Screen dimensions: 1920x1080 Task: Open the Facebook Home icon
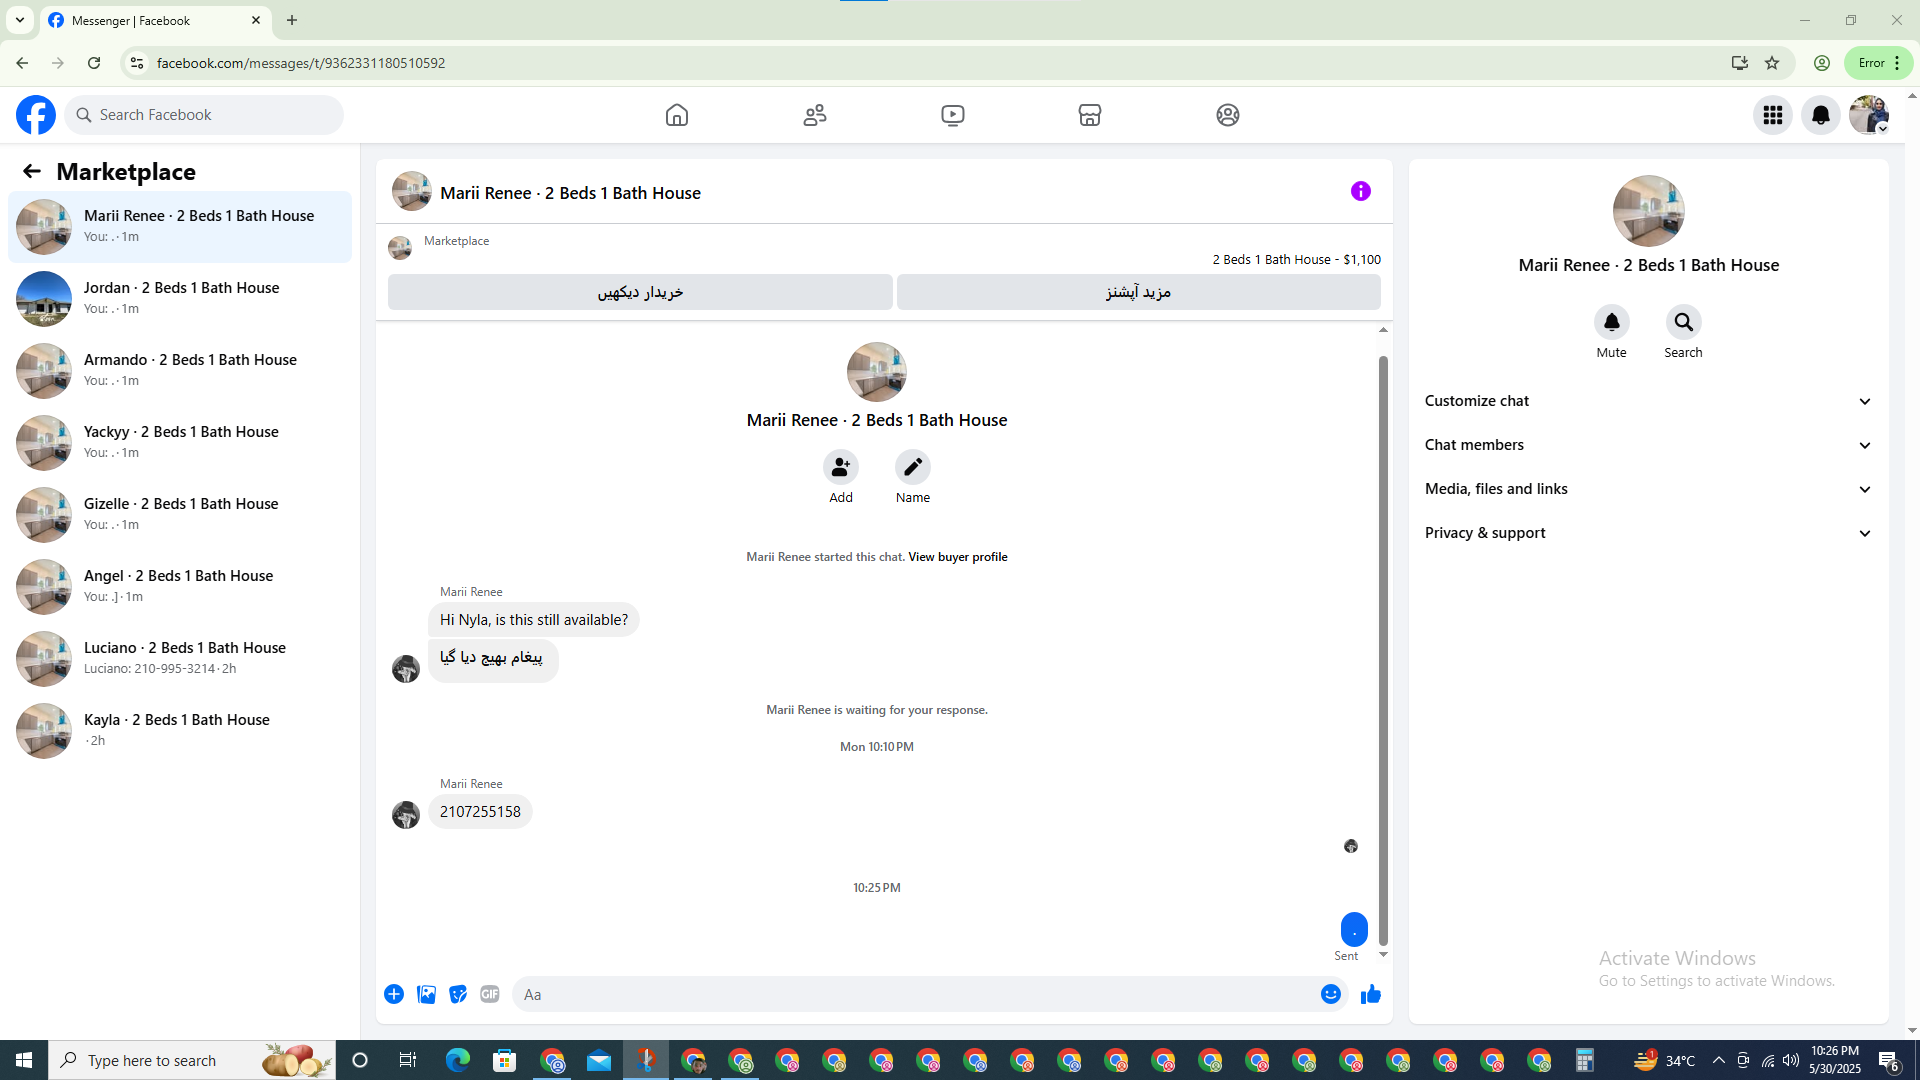click(x=677, y=115)
